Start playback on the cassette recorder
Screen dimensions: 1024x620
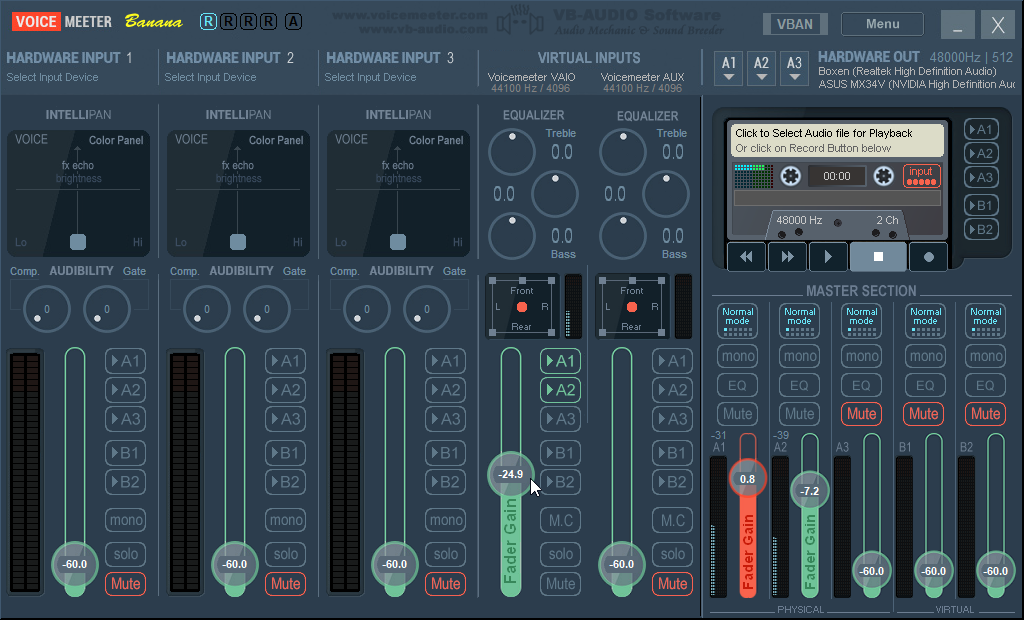(828, 256)
